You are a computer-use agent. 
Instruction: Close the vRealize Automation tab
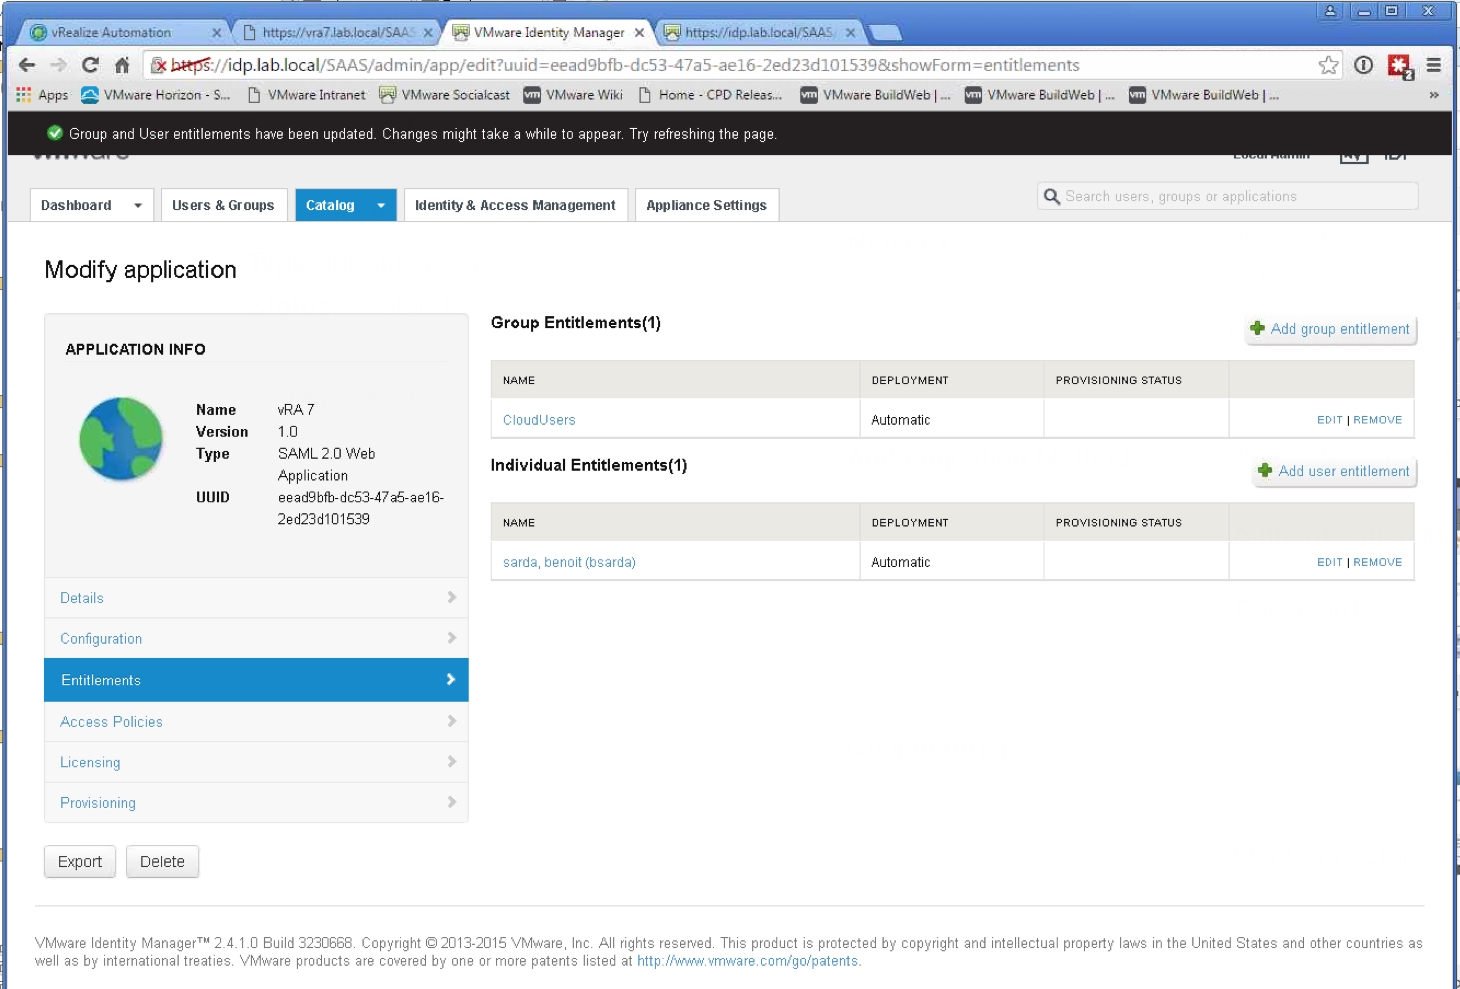(x=216, y=33)
